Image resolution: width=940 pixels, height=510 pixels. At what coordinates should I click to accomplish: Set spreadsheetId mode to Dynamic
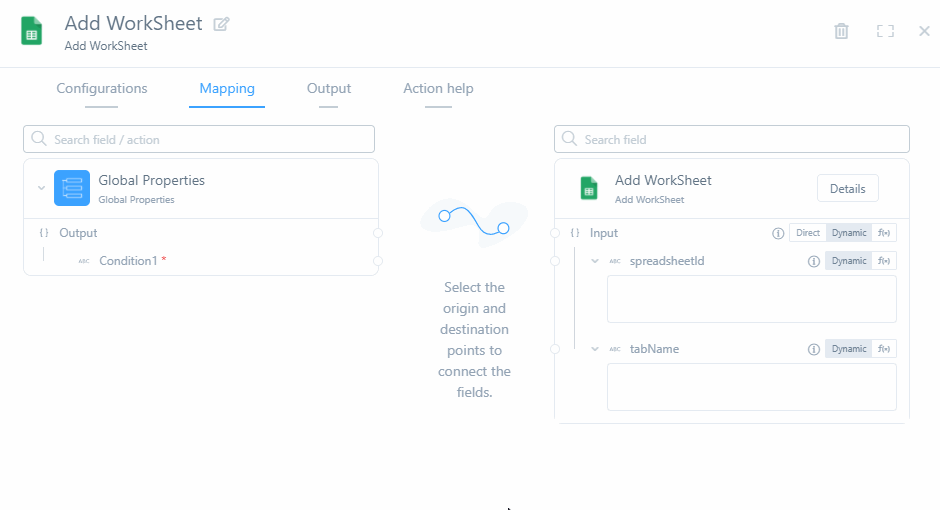click(849, 261)
